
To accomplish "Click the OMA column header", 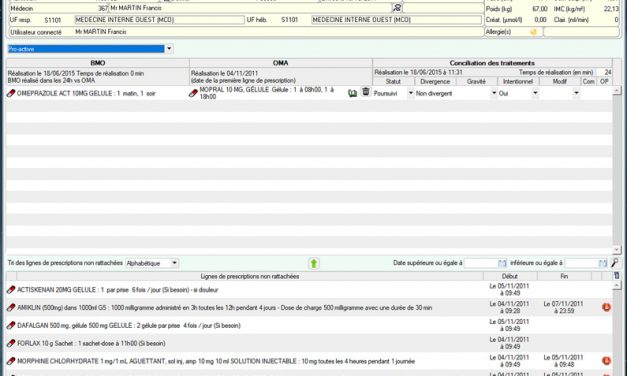I will [x=281, y=63].
